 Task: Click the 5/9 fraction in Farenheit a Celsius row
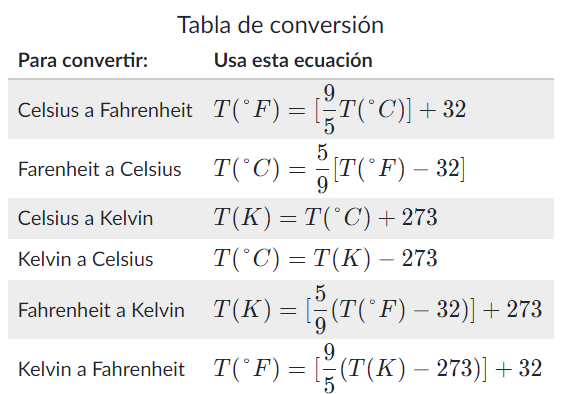point(322,169)
